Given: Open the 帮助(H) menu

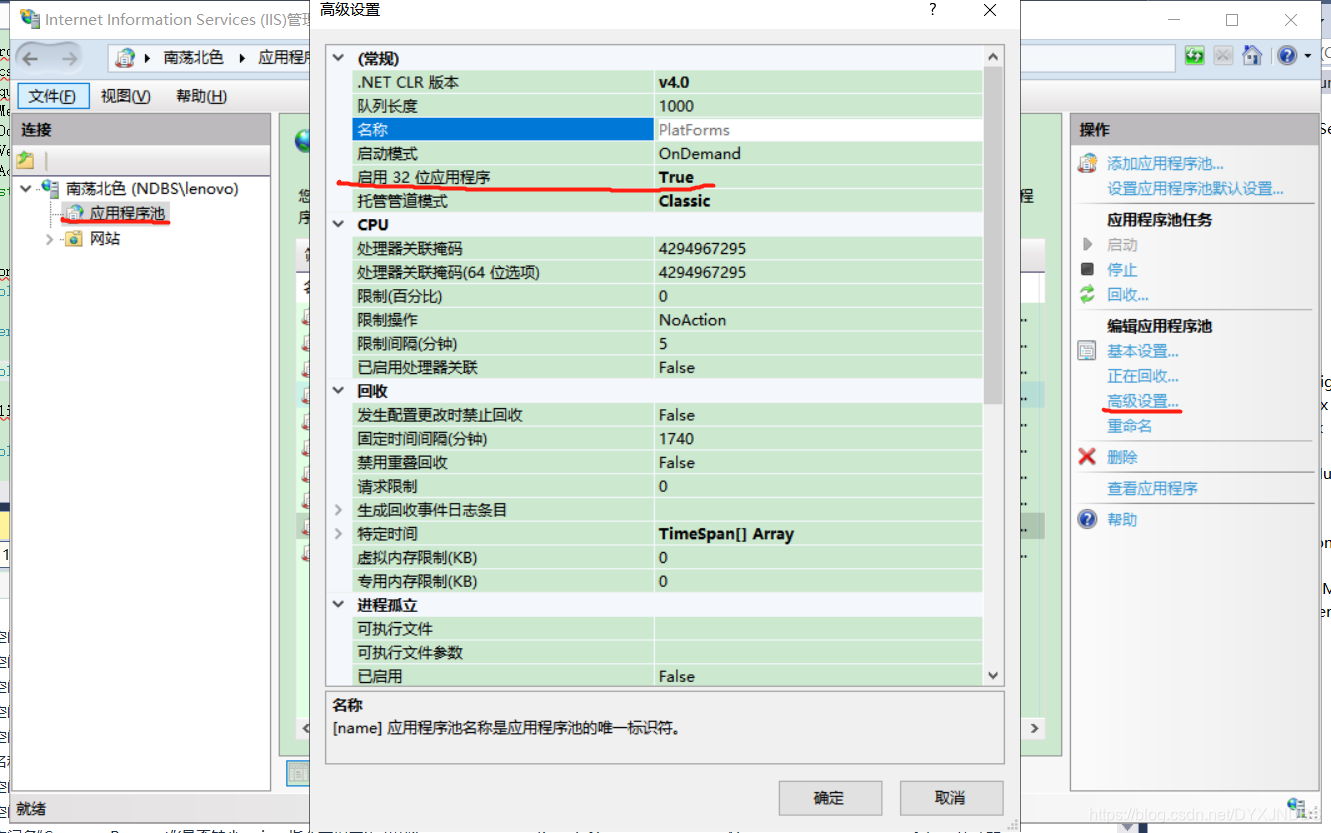Looking at the screenshot, I should [x=201, y=96].
